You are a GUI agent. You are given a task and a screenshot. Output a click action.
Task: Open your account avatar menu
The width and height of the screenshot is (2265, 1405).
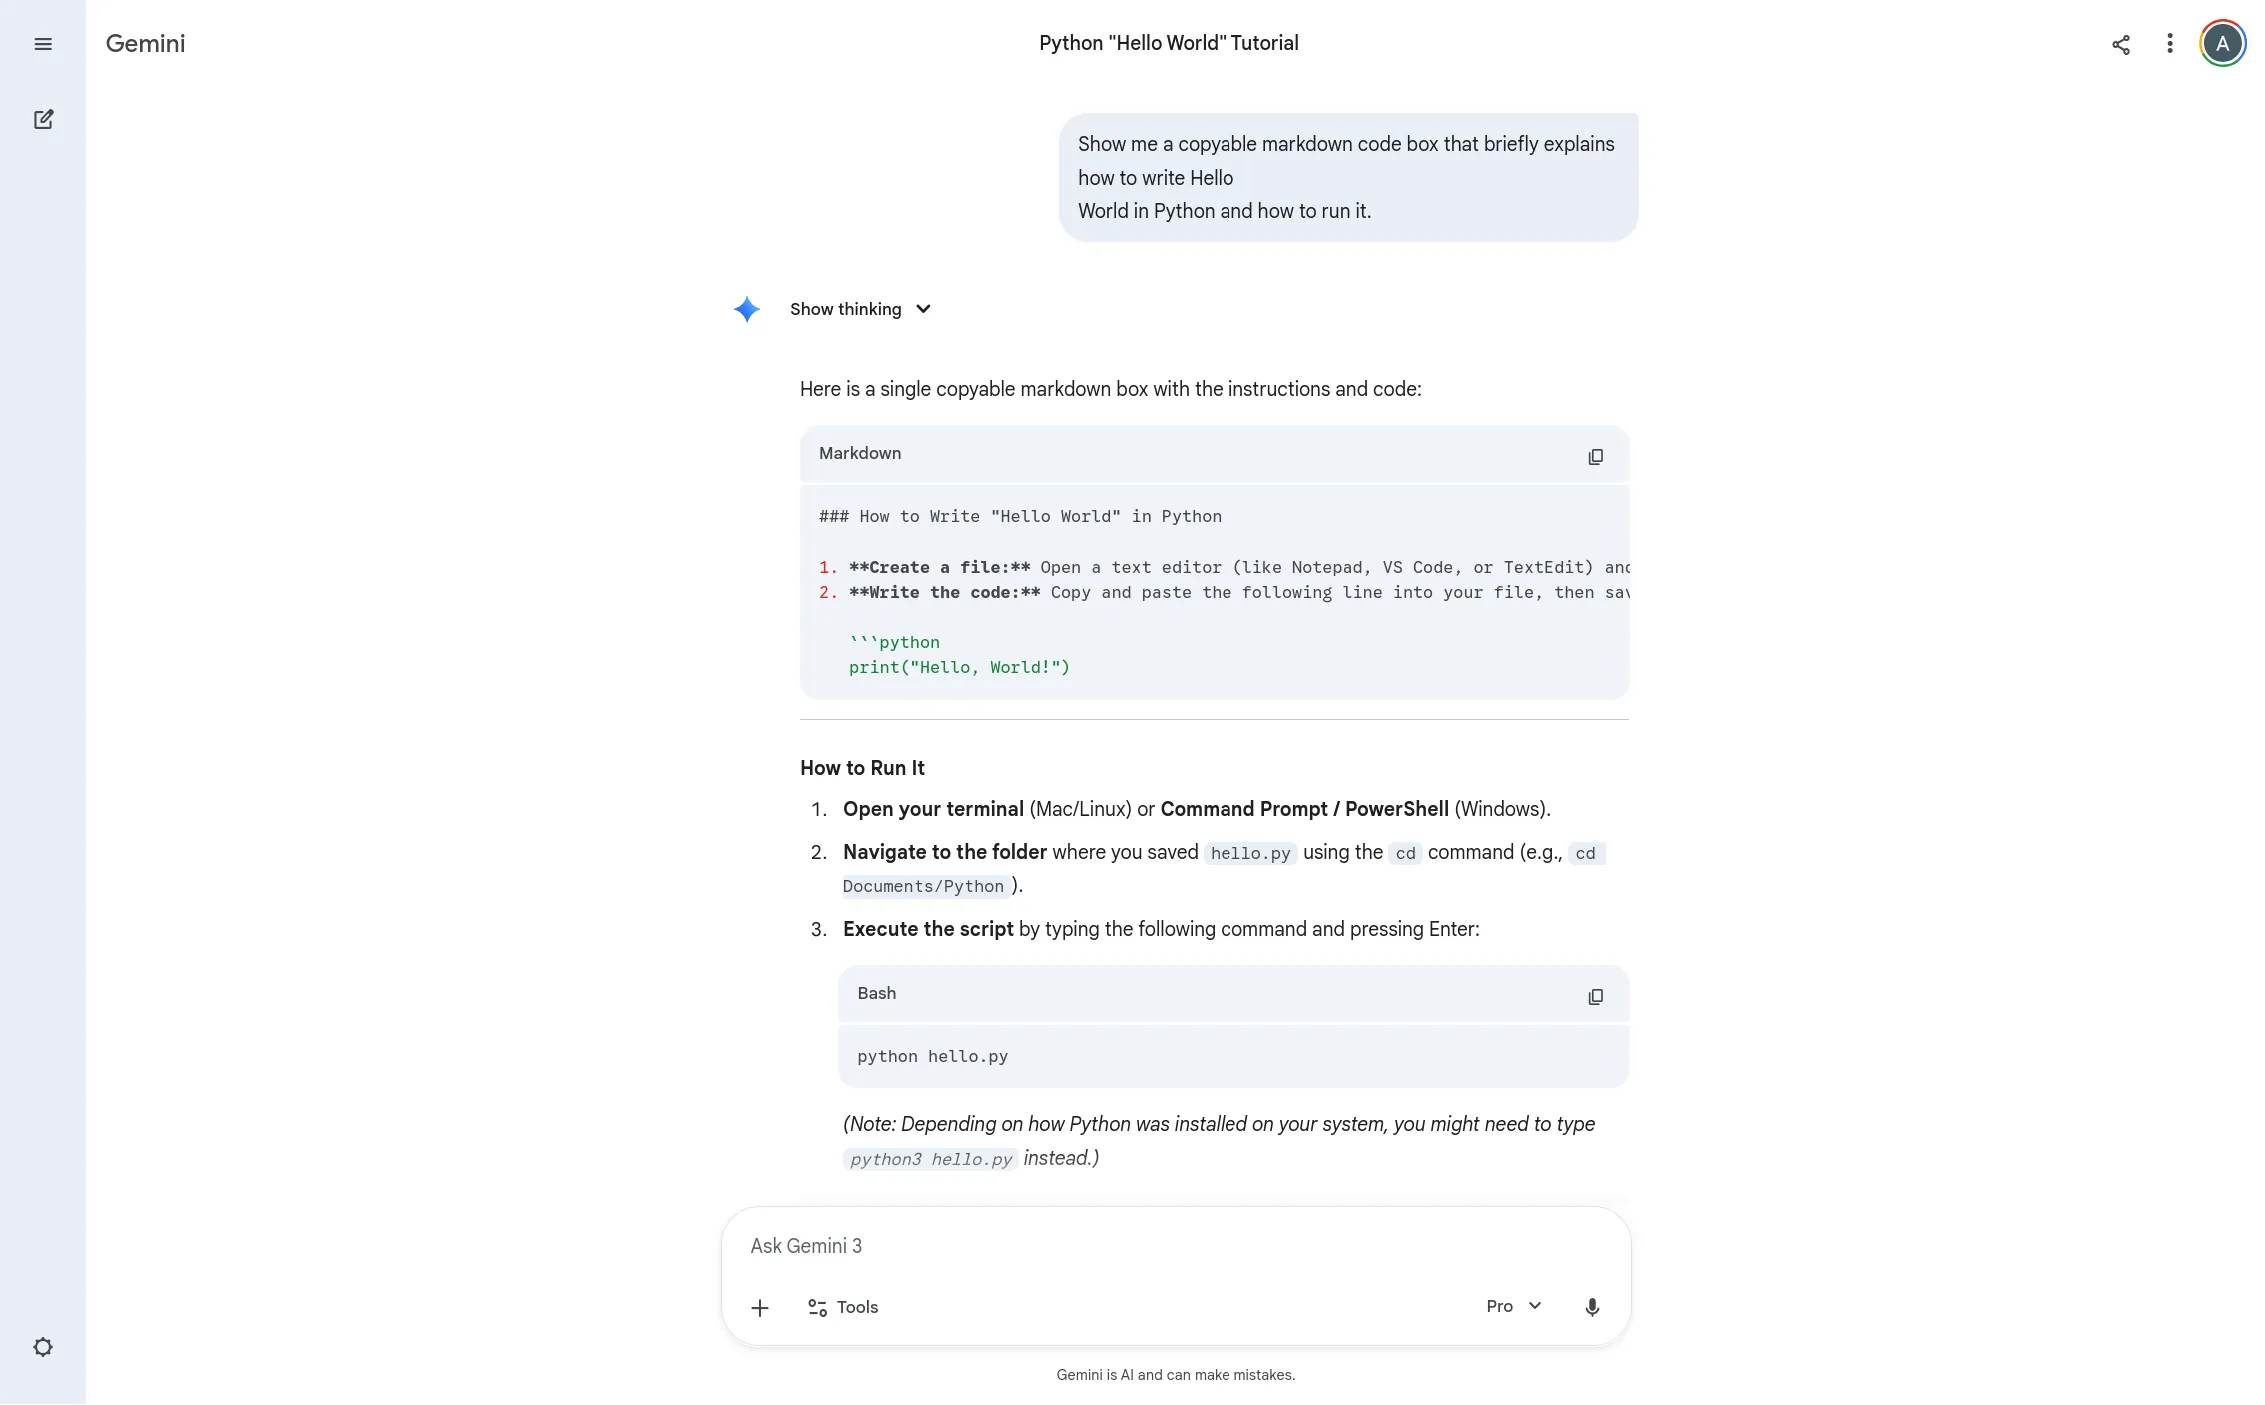[x=2221, y=43]
